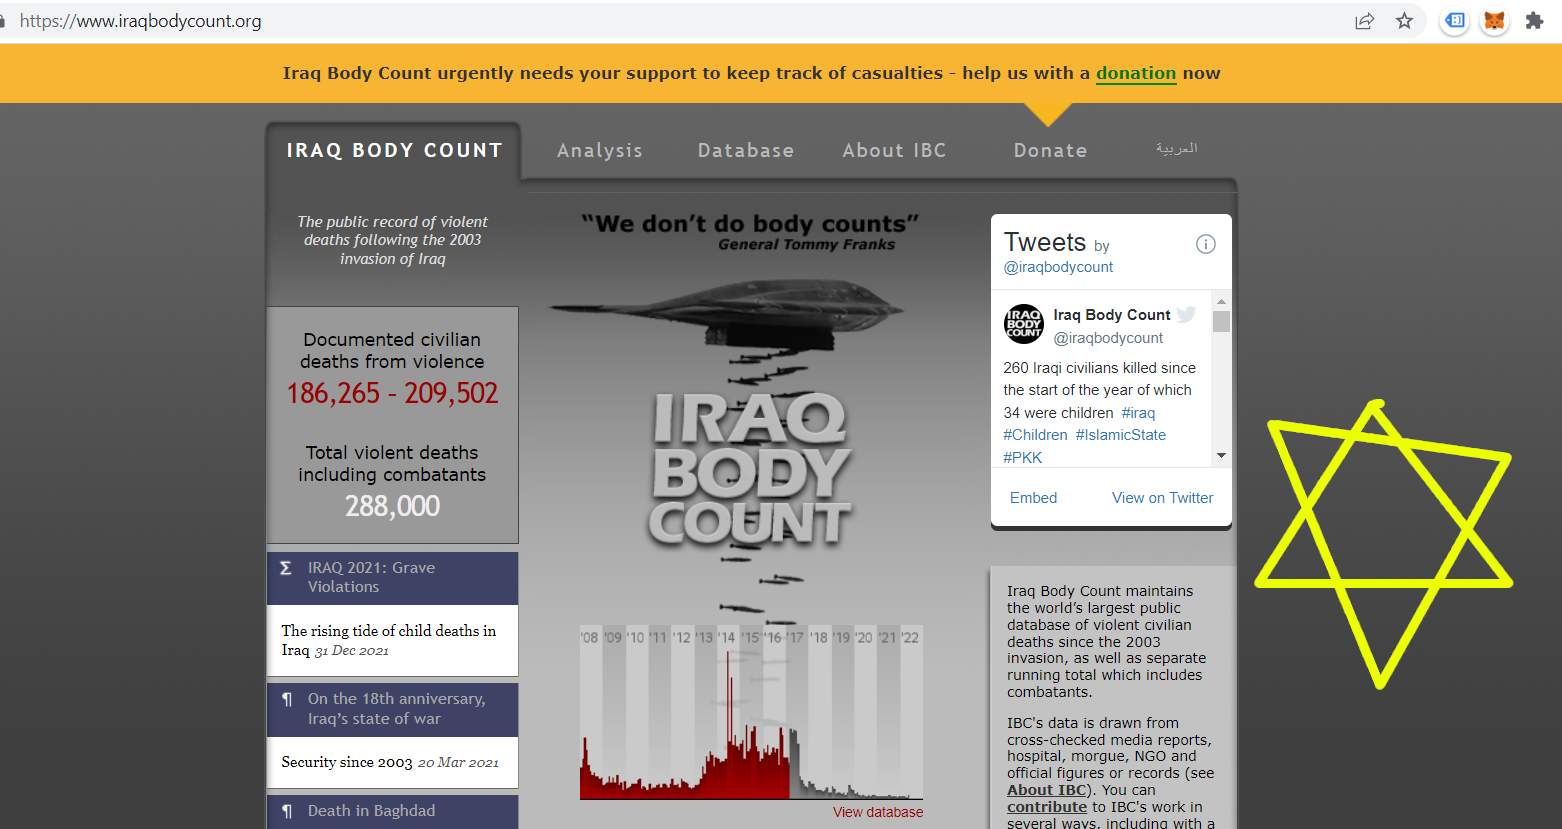The height and width of the screenshot is (829, 1562).
Task: Click the Embed link
Action: point(1033,498)
